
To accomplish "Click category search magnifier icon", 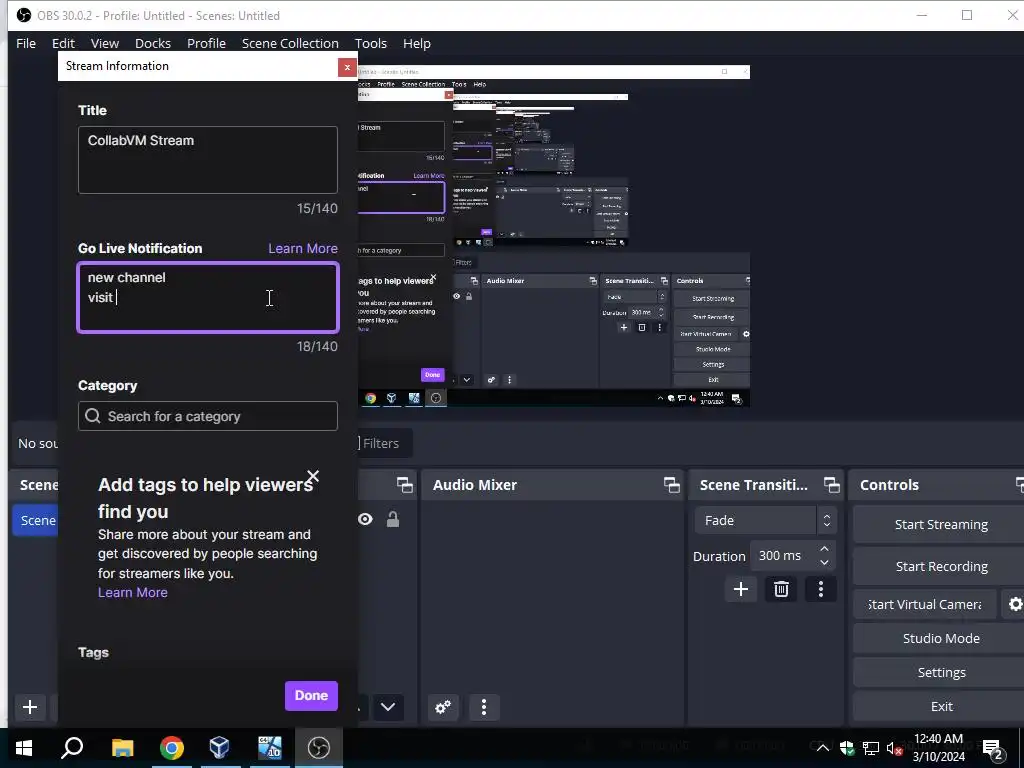I will click(93, 416).
